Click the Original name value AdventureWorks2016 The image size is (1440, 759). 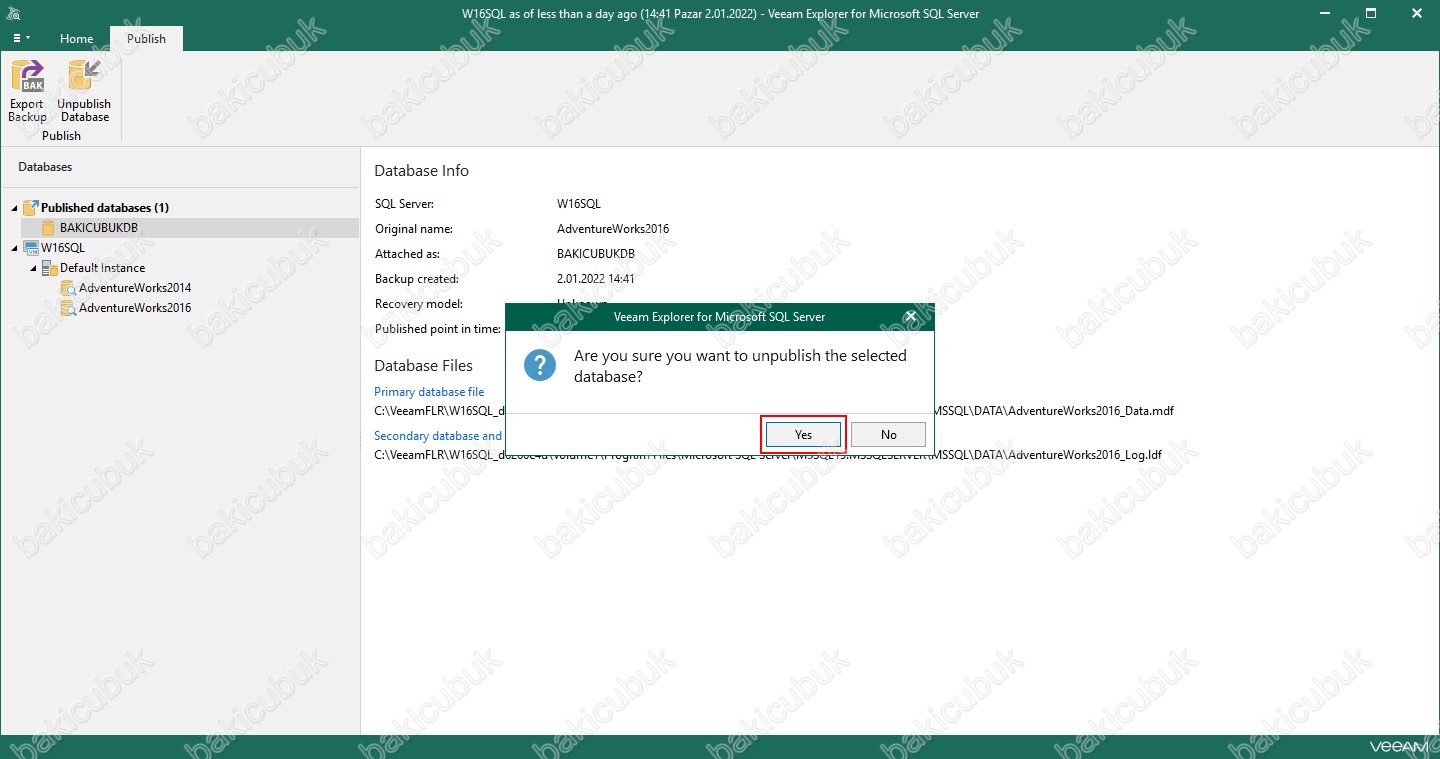pyautogui.click(x=613, y=229)
